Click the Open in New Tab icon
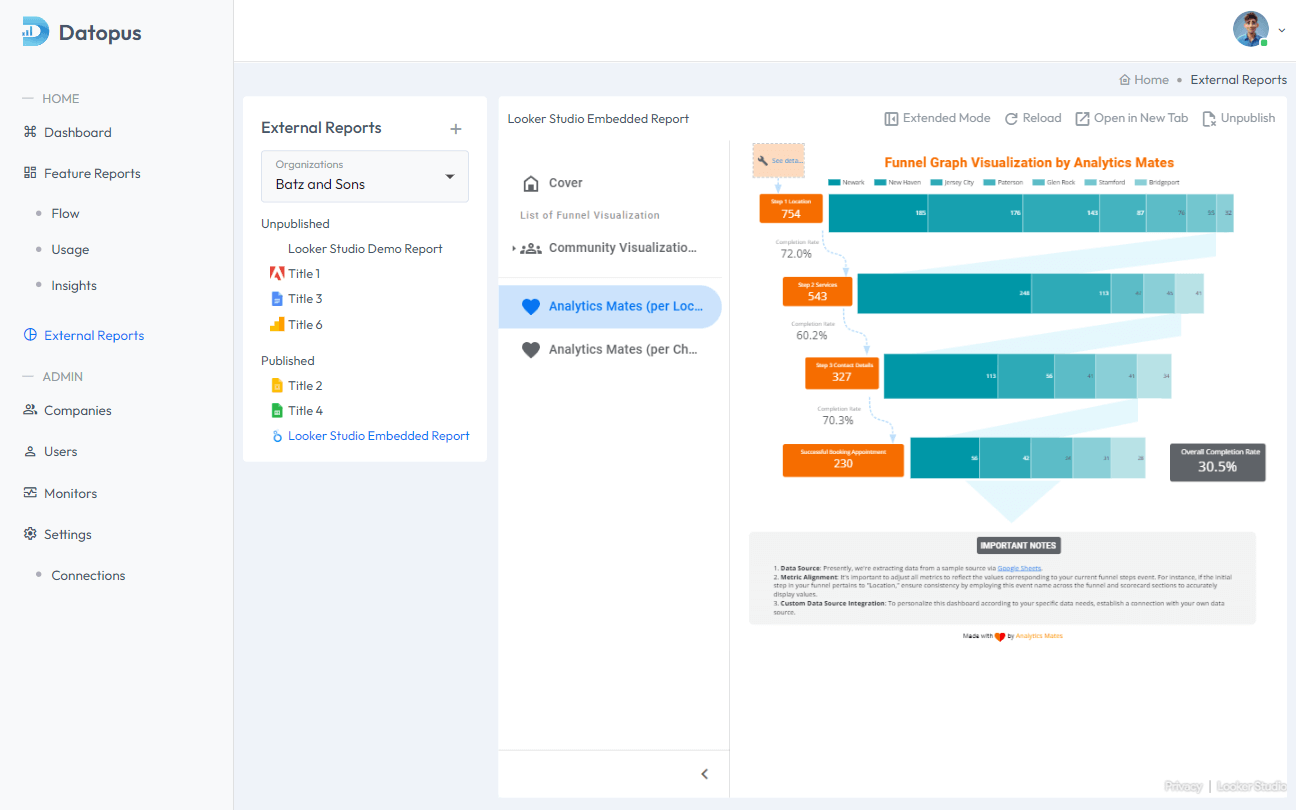 click(1082, 118)
